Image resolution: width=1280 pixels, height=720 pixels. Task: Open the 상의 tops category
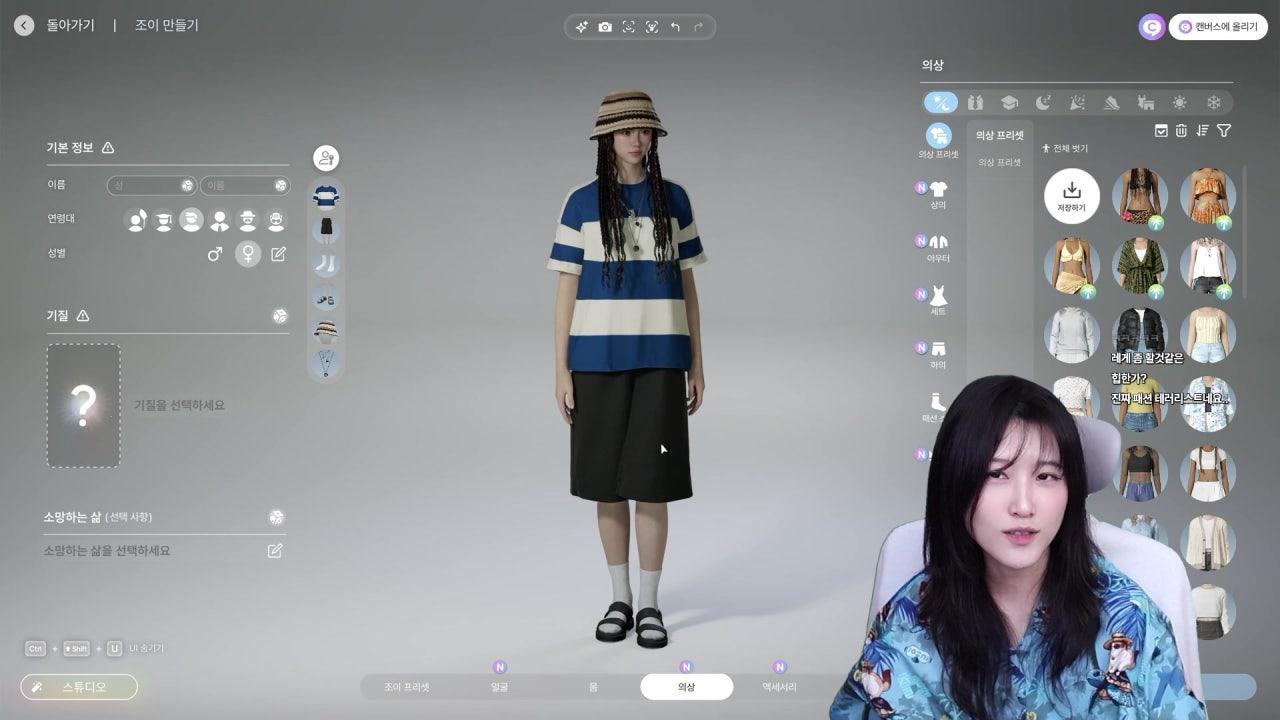point(938,195)
